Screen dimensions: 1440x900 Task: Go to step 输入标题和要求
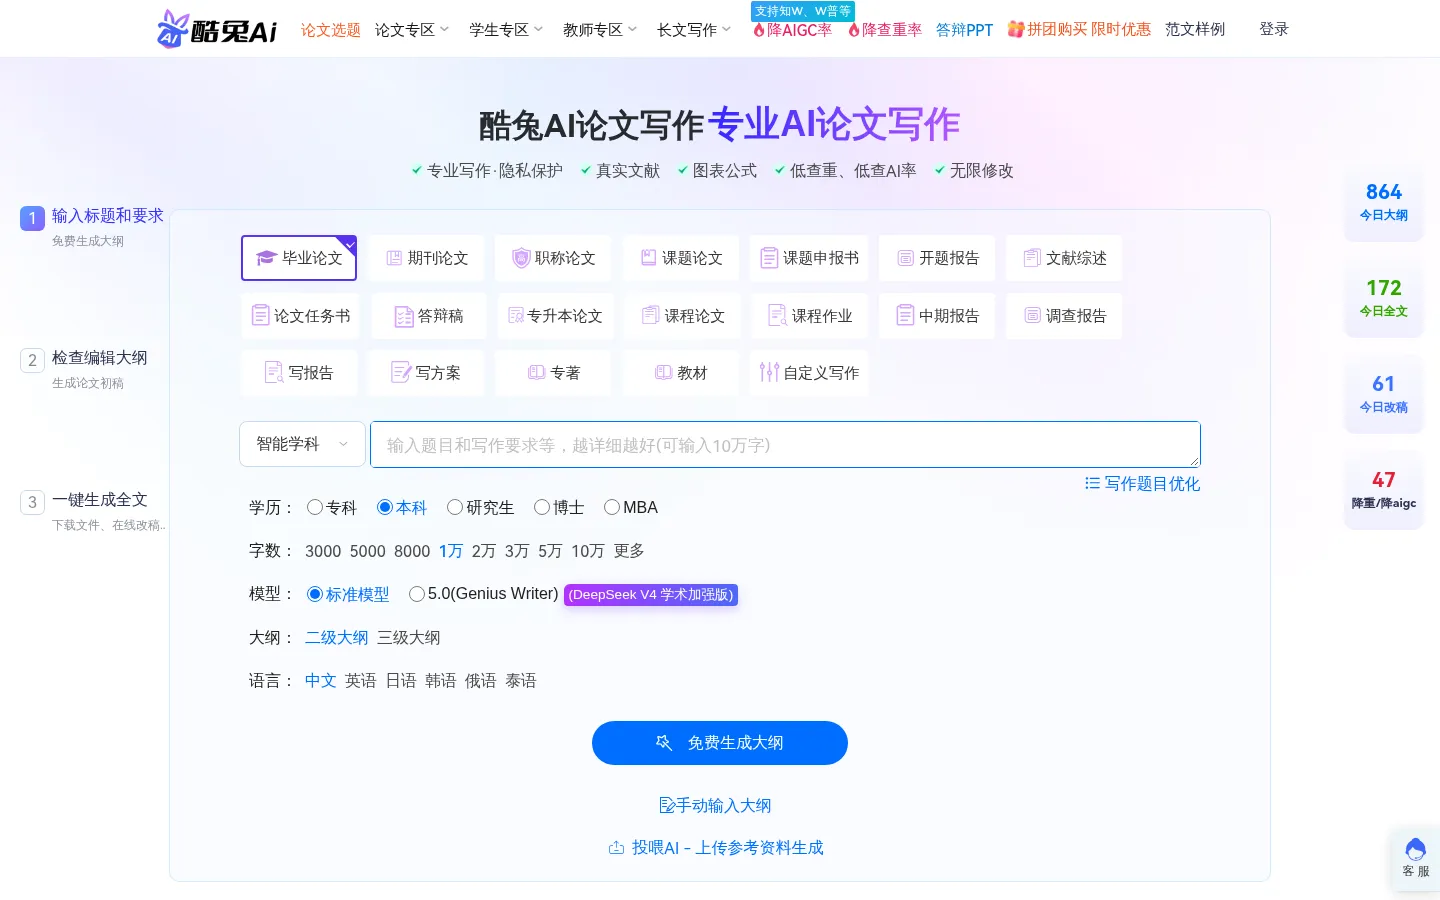click(107, 216)
